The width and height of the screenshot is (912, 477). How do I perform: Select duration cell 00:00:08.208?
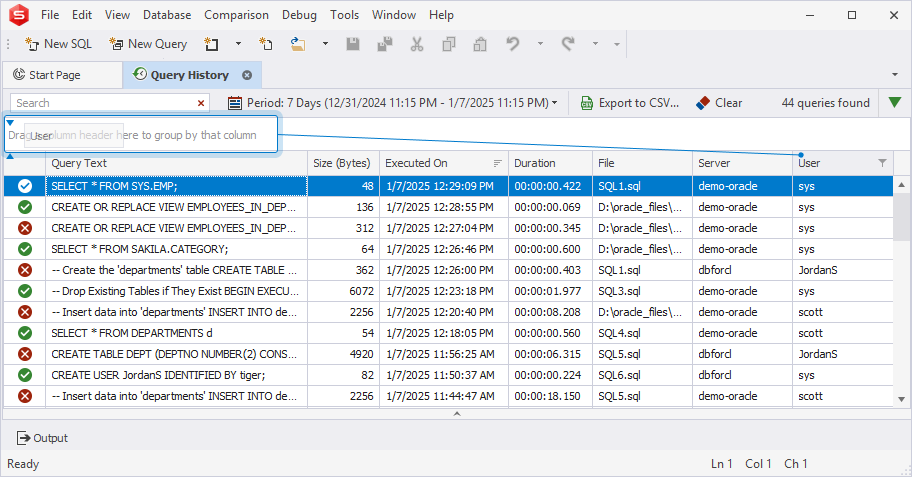(550, 312)
